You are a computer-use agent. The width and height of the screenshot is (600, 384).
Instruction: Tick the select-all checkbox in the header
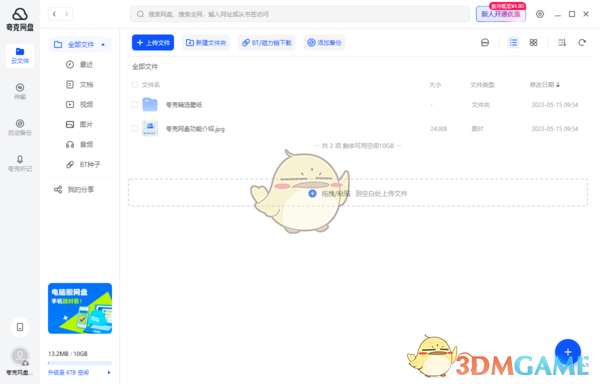point(135,85)
